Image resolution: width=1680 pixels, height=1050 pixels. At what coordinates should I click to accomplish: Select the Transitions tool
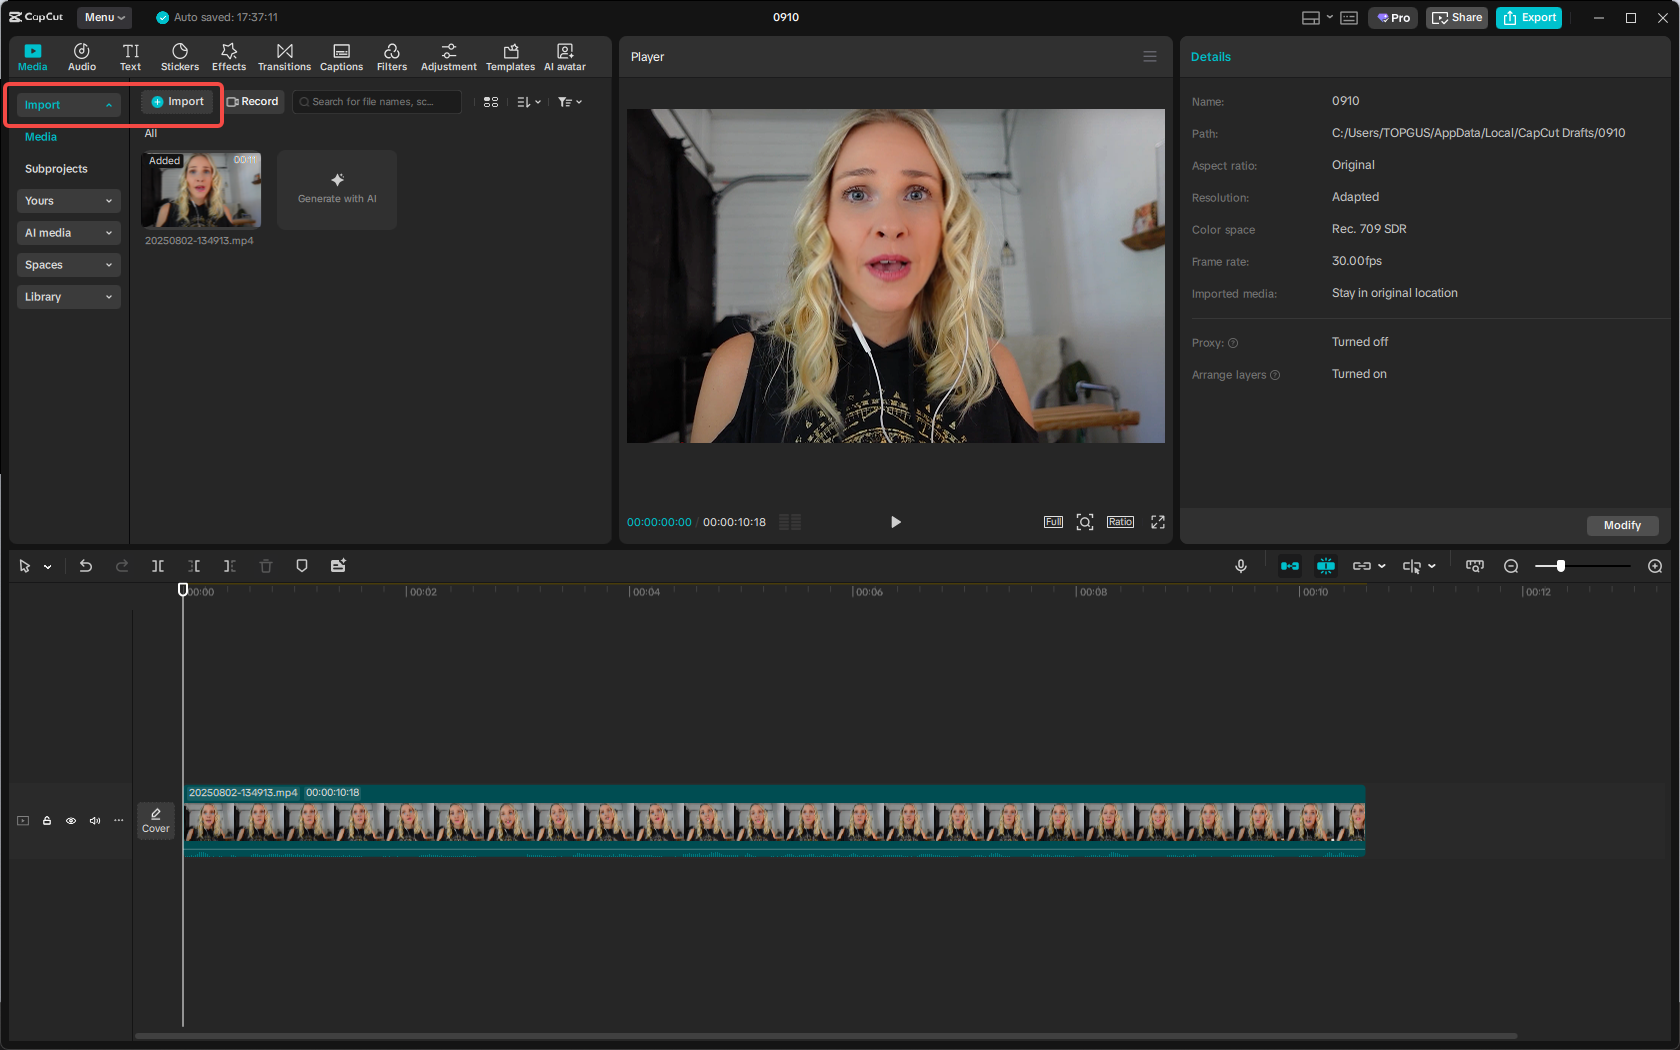[284, 56]
